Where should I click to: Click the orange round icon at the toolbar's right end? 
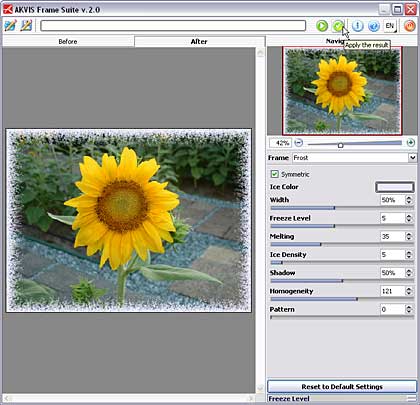[409, 26]
